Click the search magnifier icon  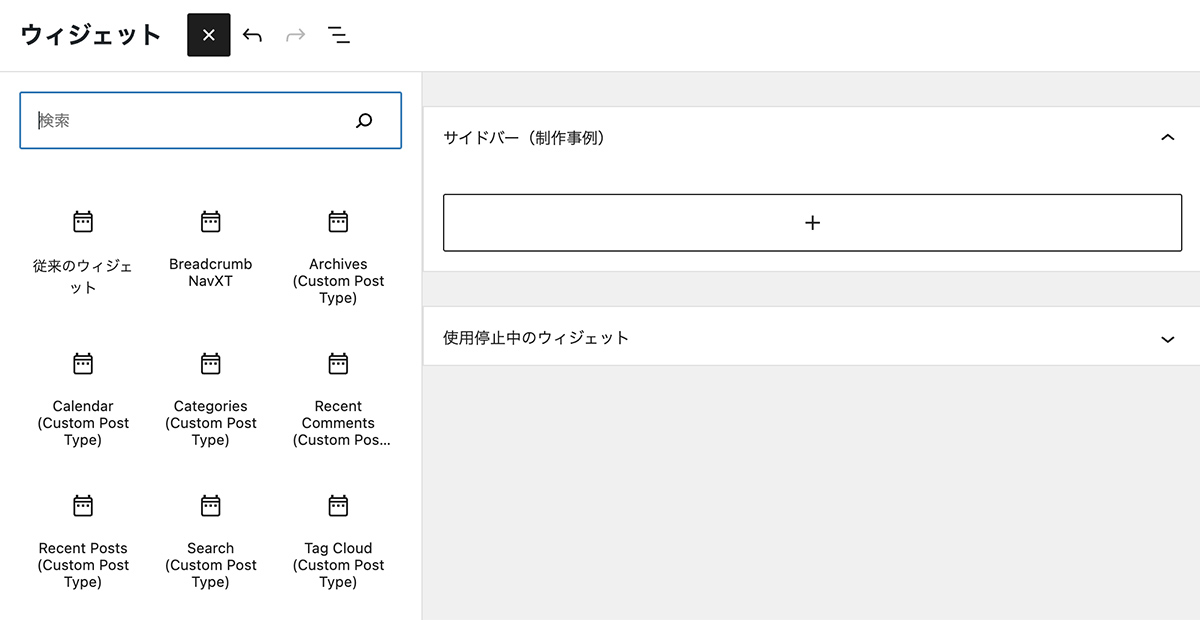364,121
